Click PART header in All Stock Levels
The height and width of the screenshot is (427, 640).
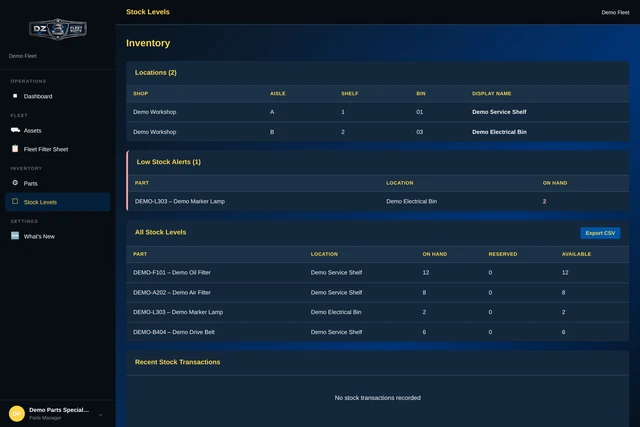click(x=140, y=254)
